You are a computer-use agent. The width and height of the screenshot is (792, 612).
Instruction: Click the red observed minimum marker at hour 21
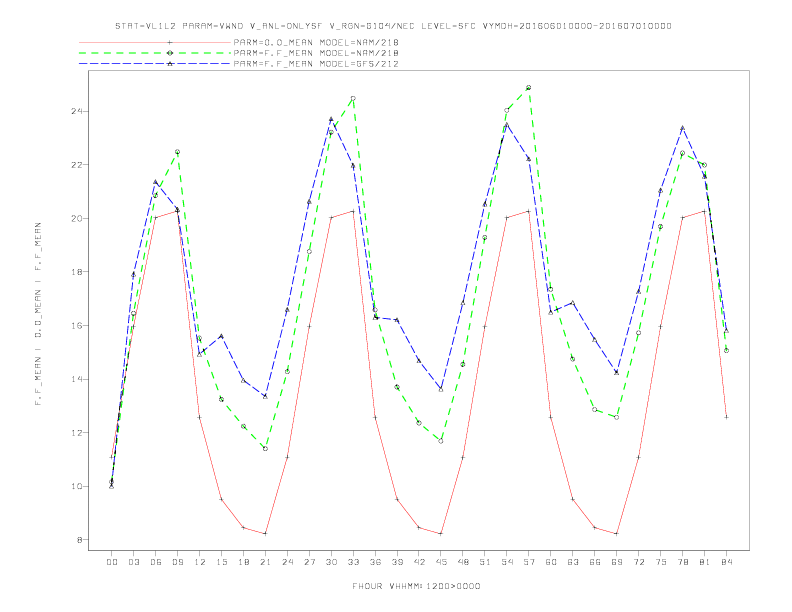pyautogui.click(x=265, y=533)
